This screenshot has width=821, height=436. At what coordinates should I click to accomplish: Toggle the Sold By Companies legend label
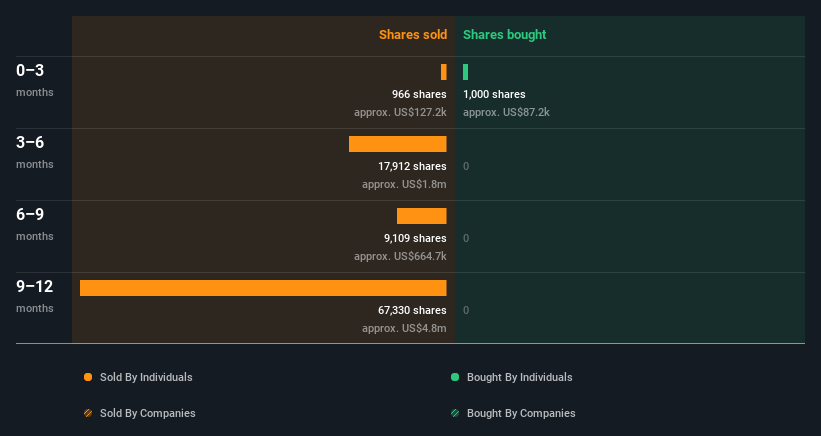148,413
